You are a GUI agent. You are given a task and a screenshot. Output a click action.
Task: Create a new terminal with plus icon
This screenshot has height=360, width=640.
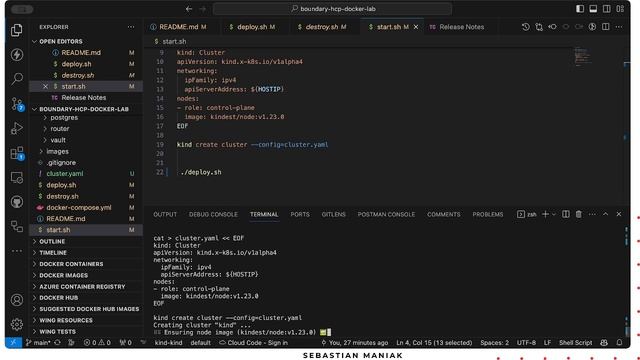coord(545,214)
